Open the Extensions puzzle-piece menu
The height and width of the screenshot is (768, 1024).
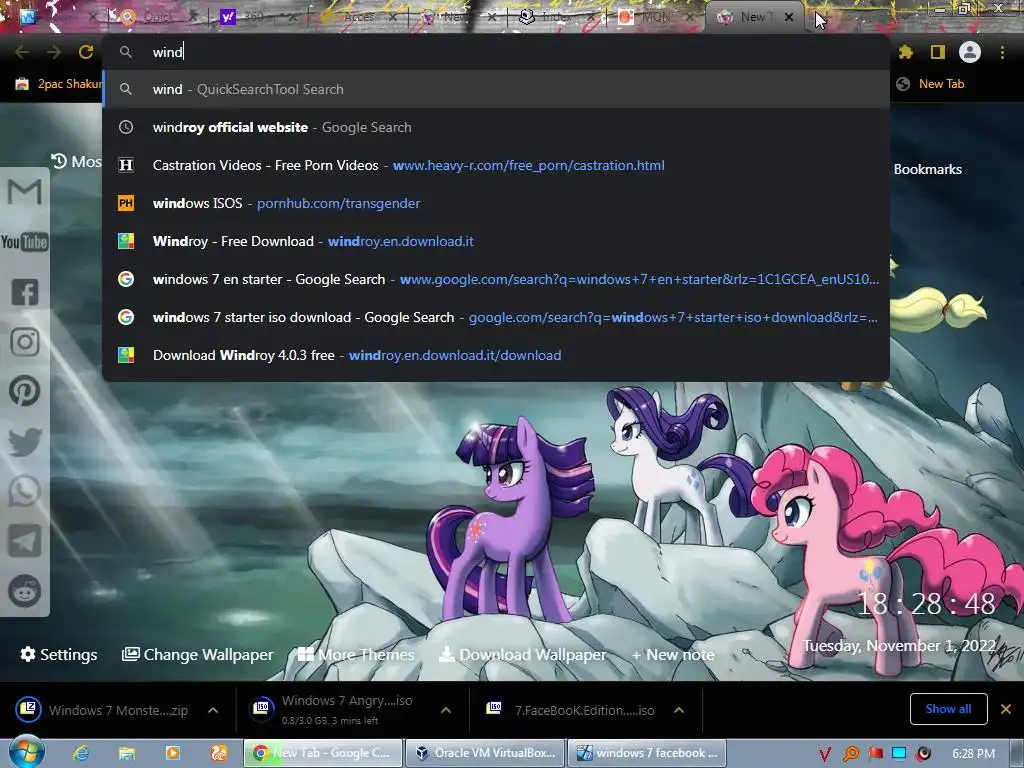coord(905,52)
